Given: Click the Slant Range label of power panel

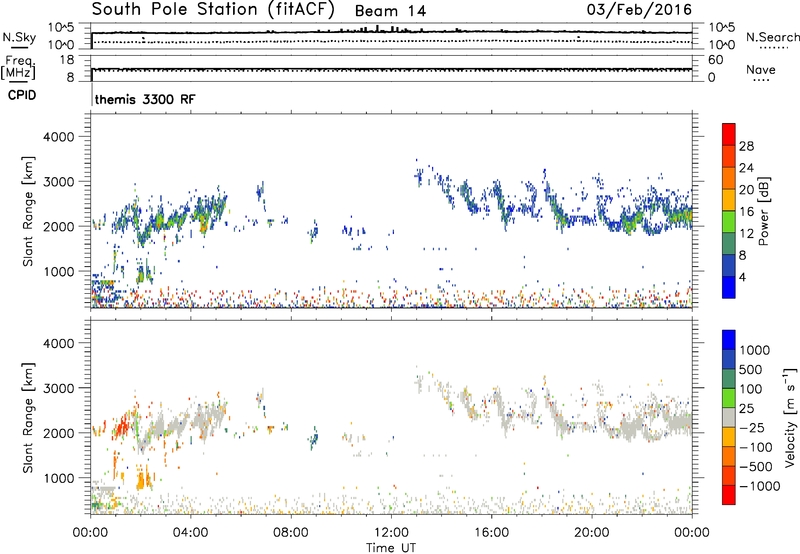Looking at the screenshot, I should pyautogui.click(x=28, y=211).
